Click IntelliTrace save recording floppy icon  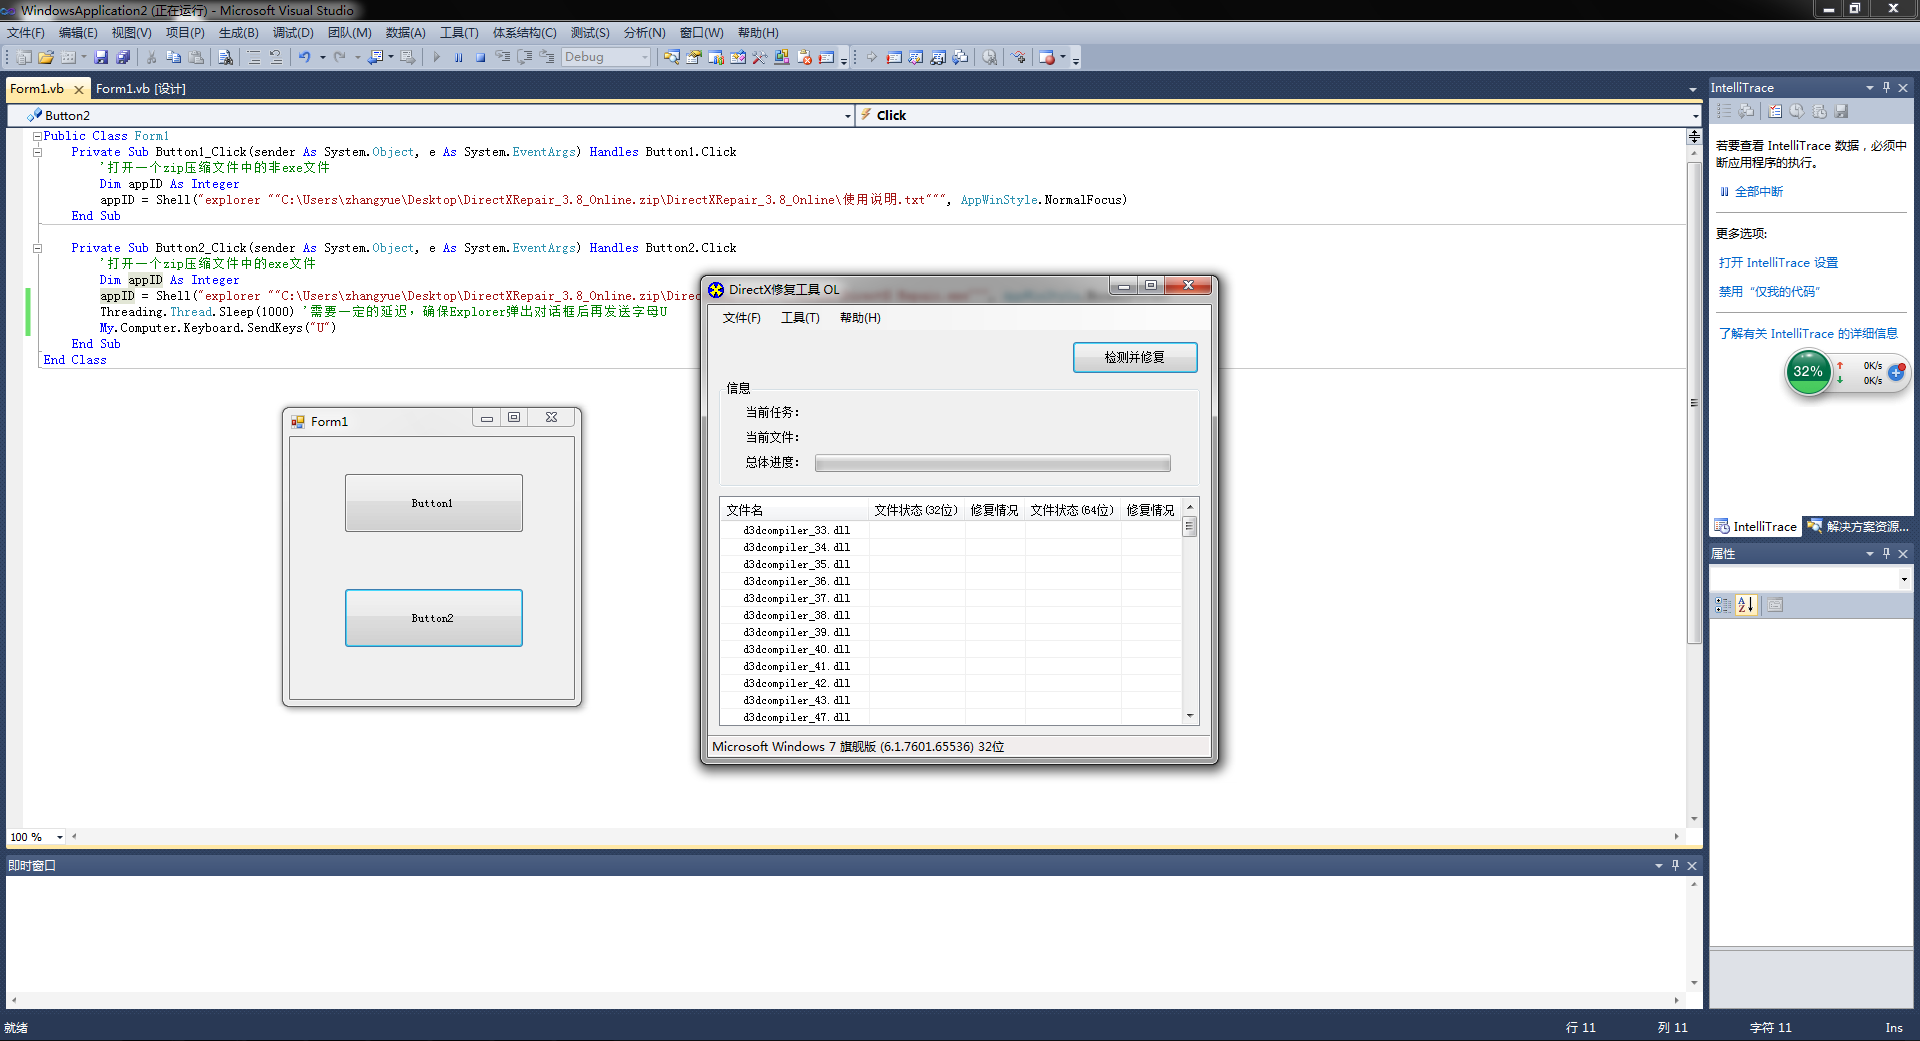1842,111
